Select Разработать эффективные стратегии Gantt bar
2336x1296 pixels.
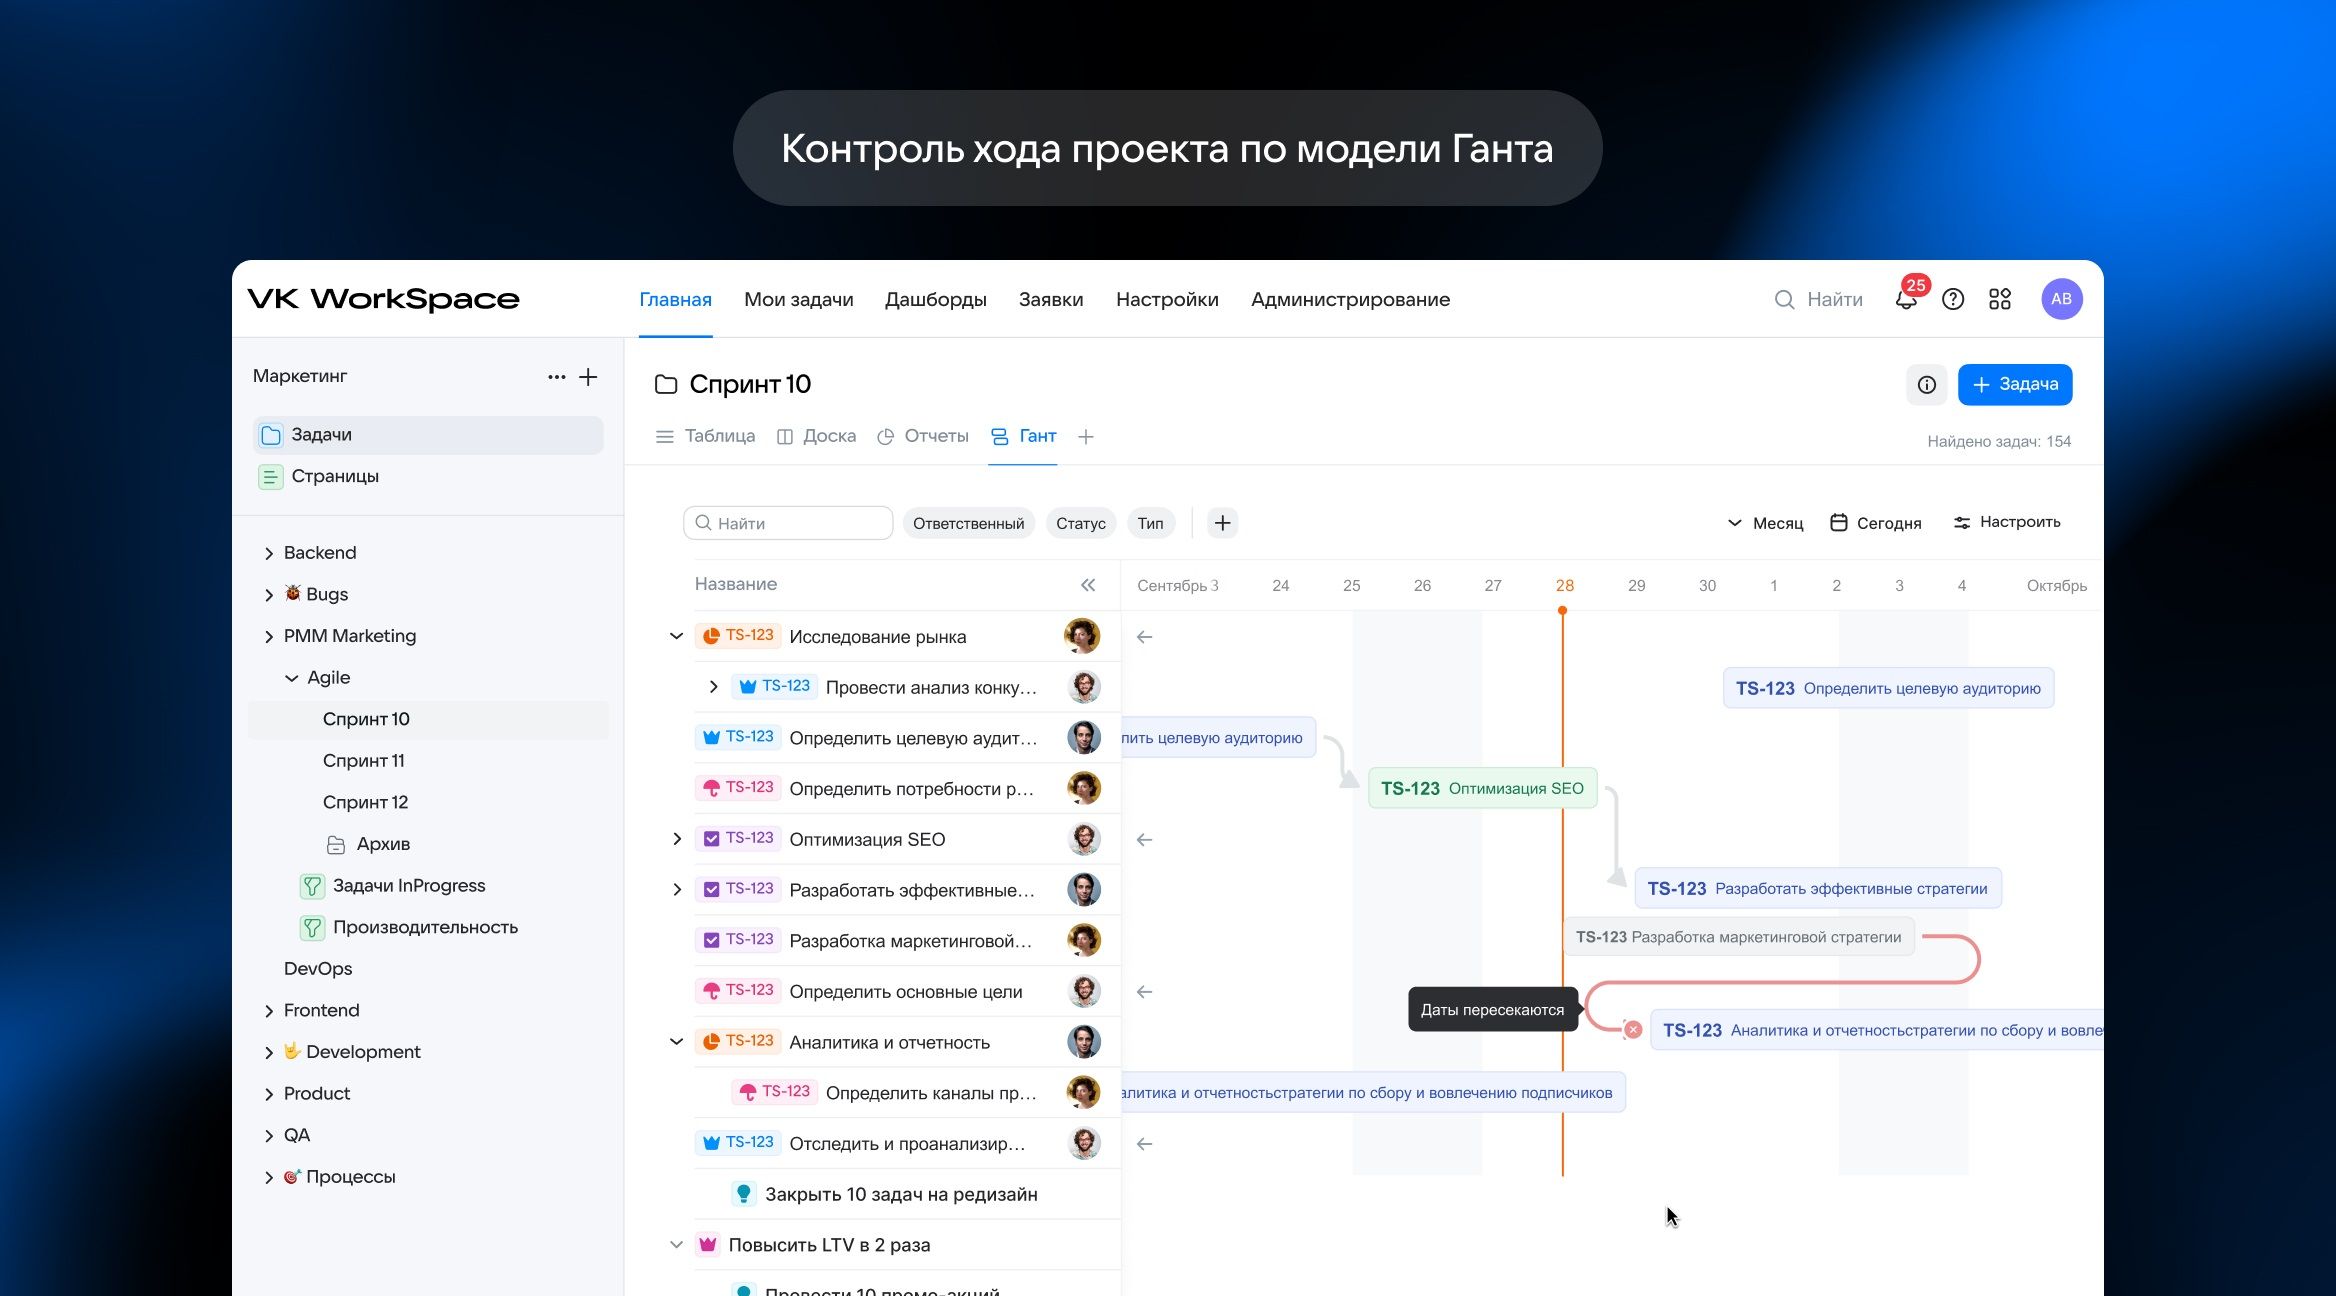pyautogui.click(x=1817, y=888)
